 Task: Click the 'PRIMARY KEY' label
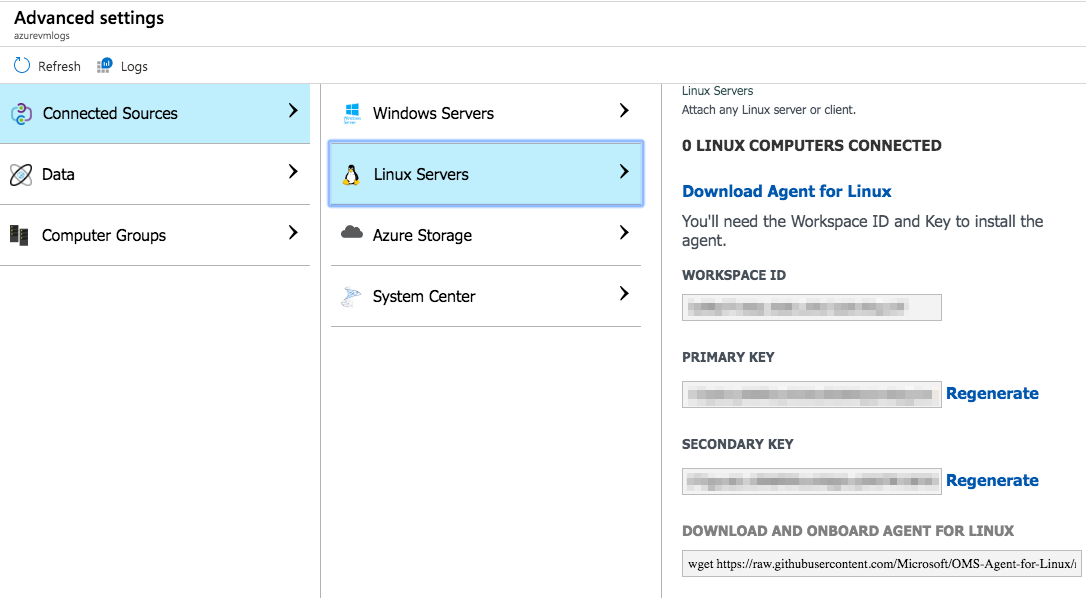click(728, 358)
